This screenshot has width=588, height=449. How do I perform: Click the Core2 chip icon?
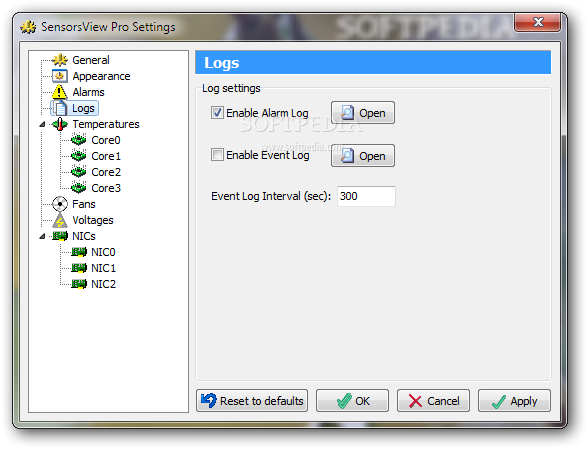79,172
